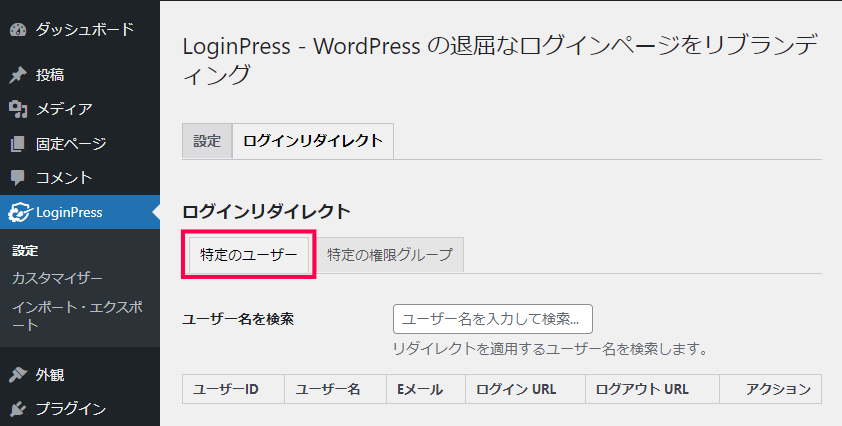Switch to the 設定 tab
Viewport: 842px width, 426px height.
(x=207, y=141)
